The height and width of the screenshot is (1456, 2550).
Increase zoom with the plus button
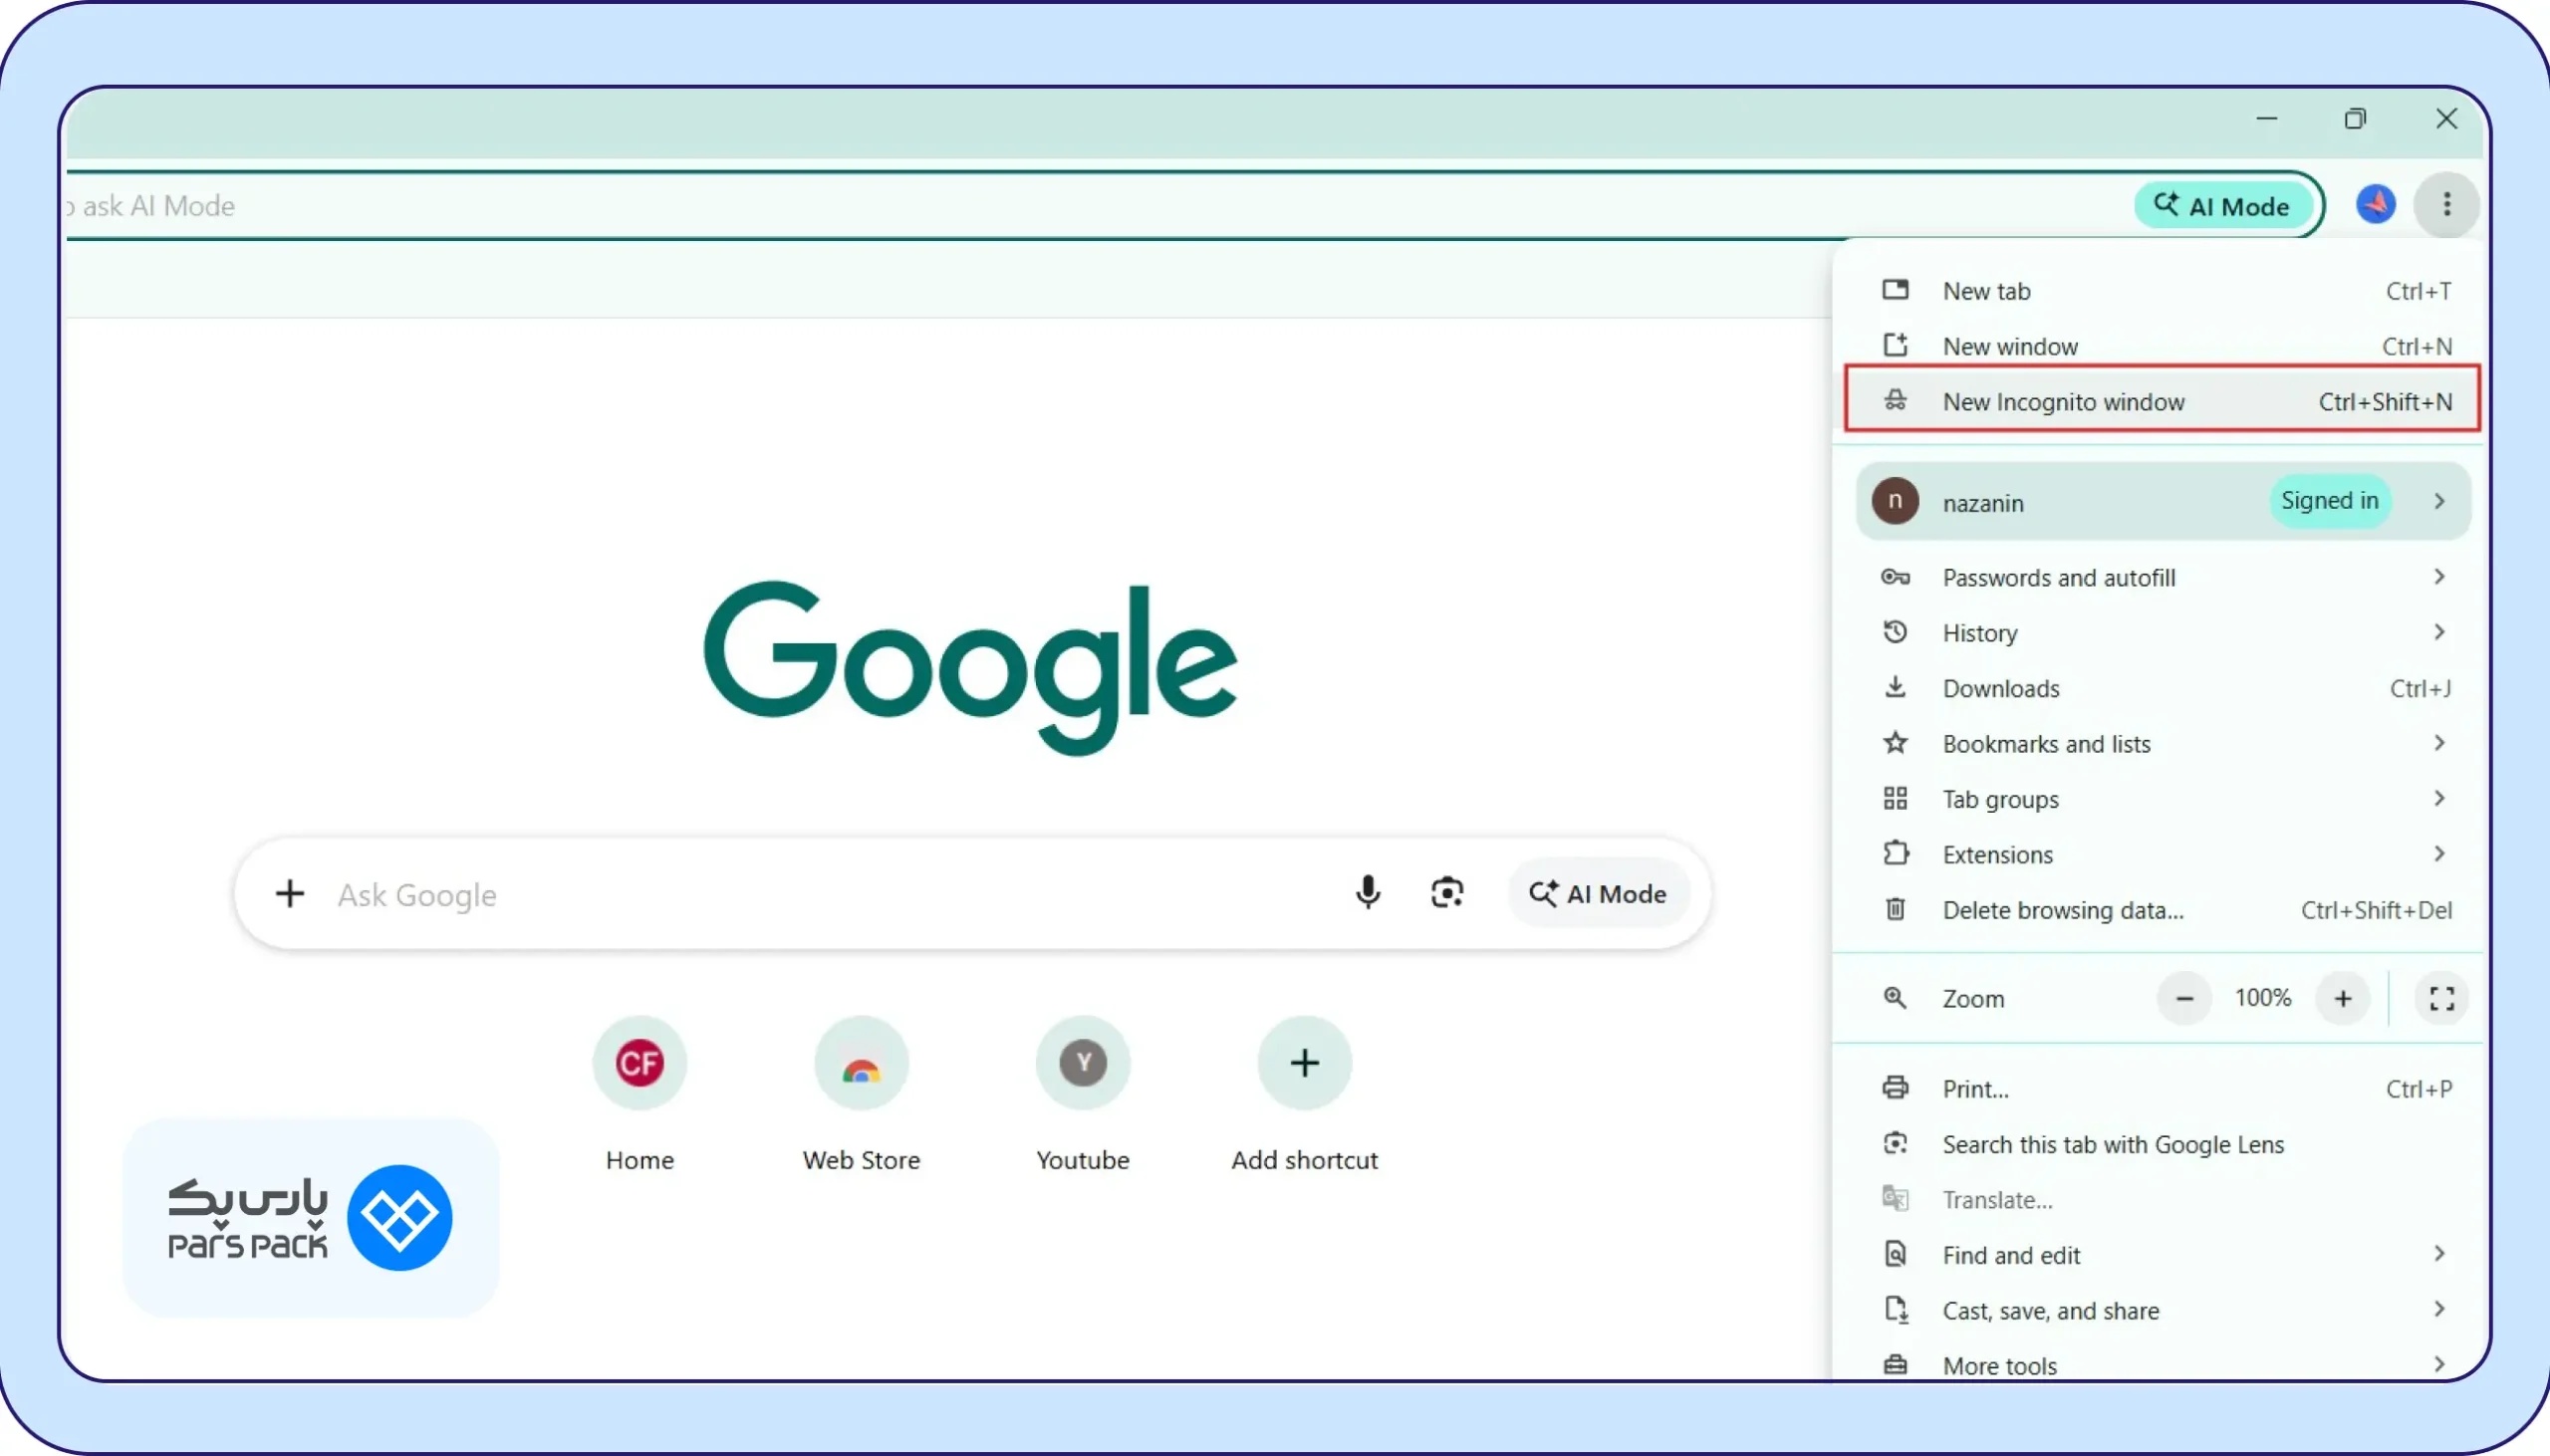2342,998
